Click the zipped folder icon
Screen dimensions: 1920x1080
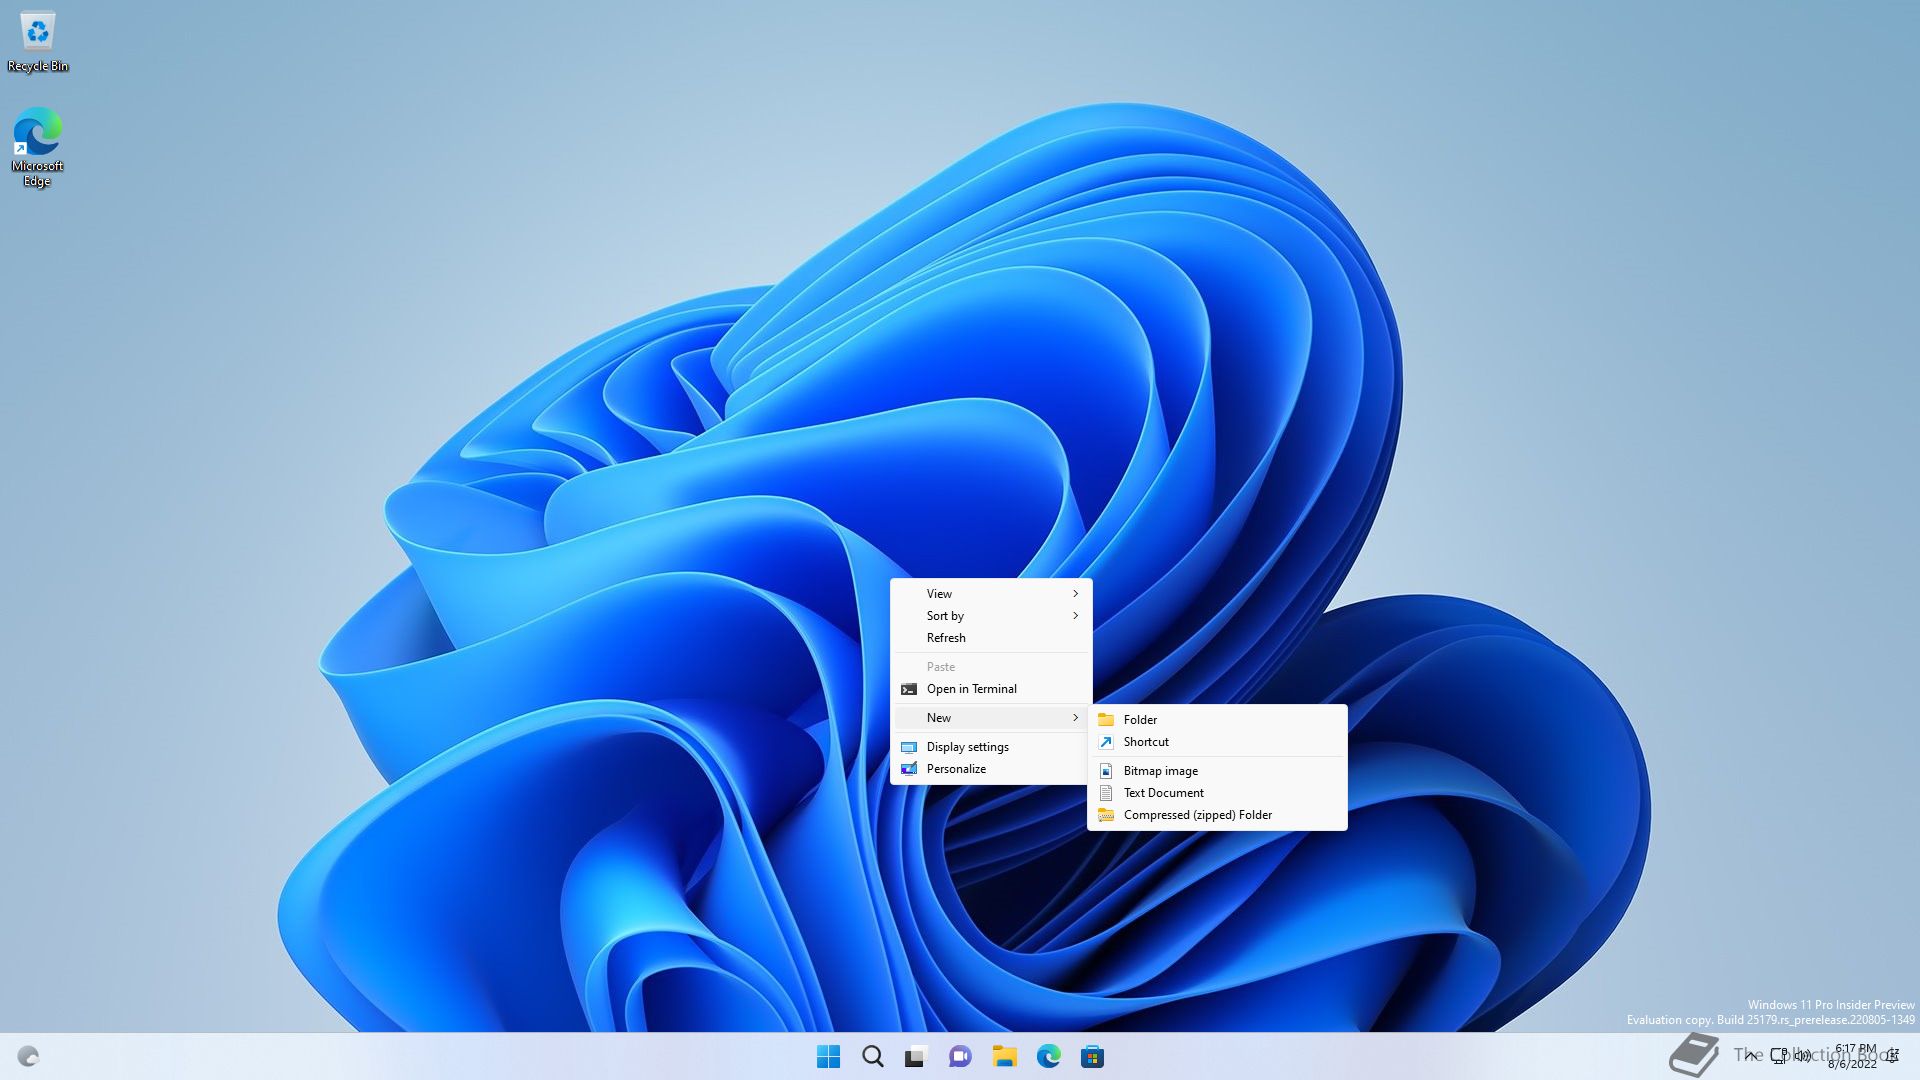click(x=1106, y=815)
